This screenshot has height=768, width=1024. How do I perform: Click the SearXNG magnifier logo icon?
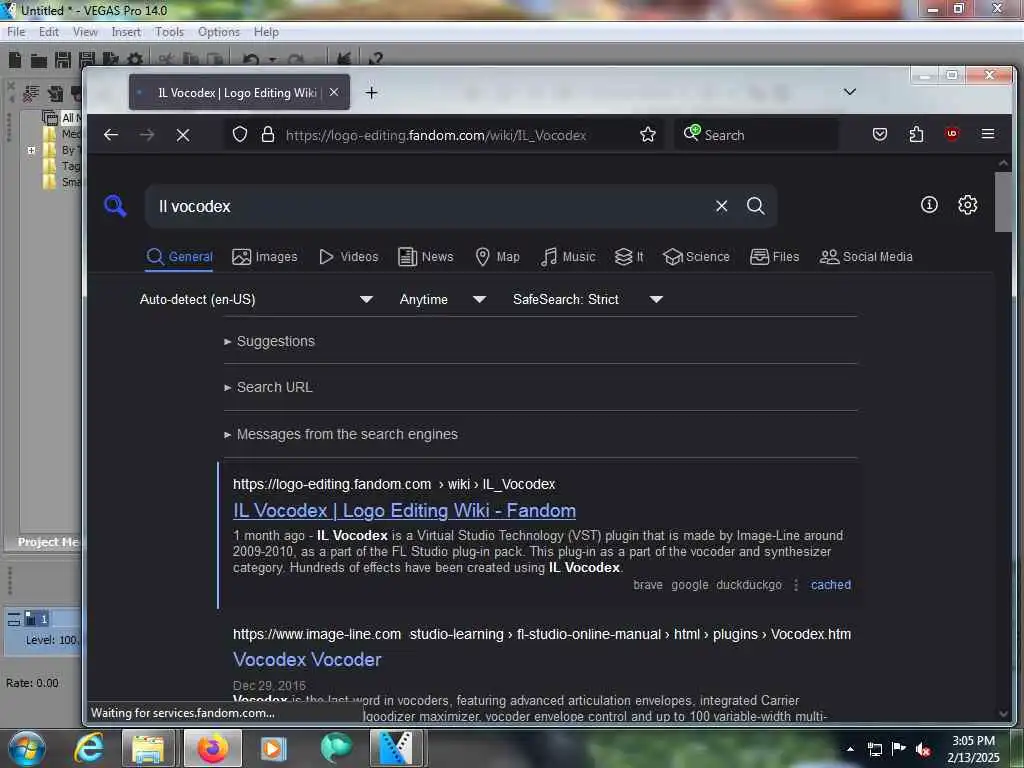click(x=115, y=206)
